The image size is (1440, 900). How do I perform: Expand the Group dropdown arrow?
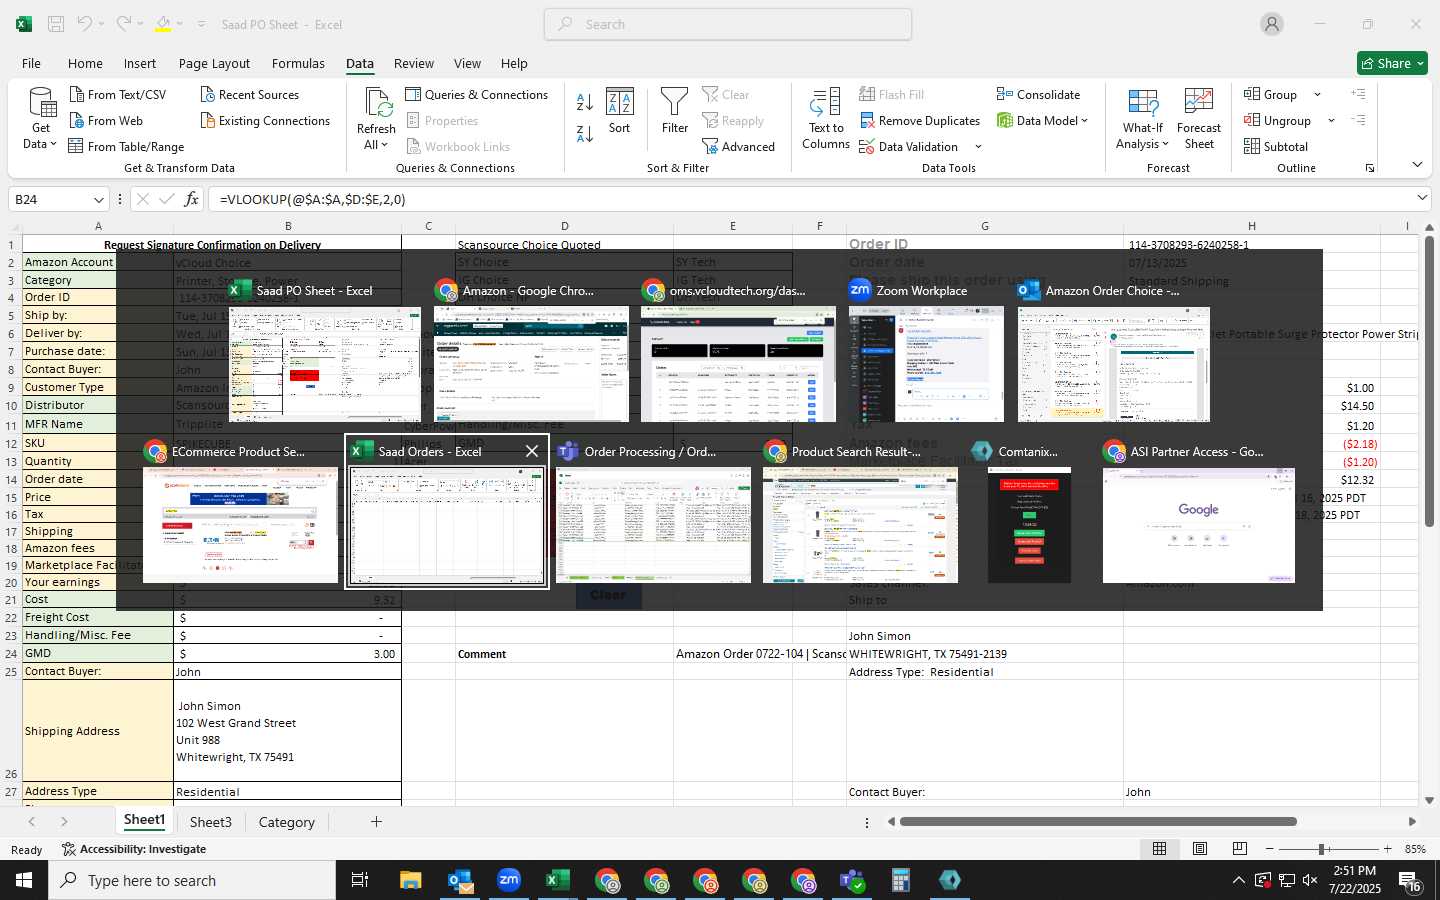(1317, 94)
